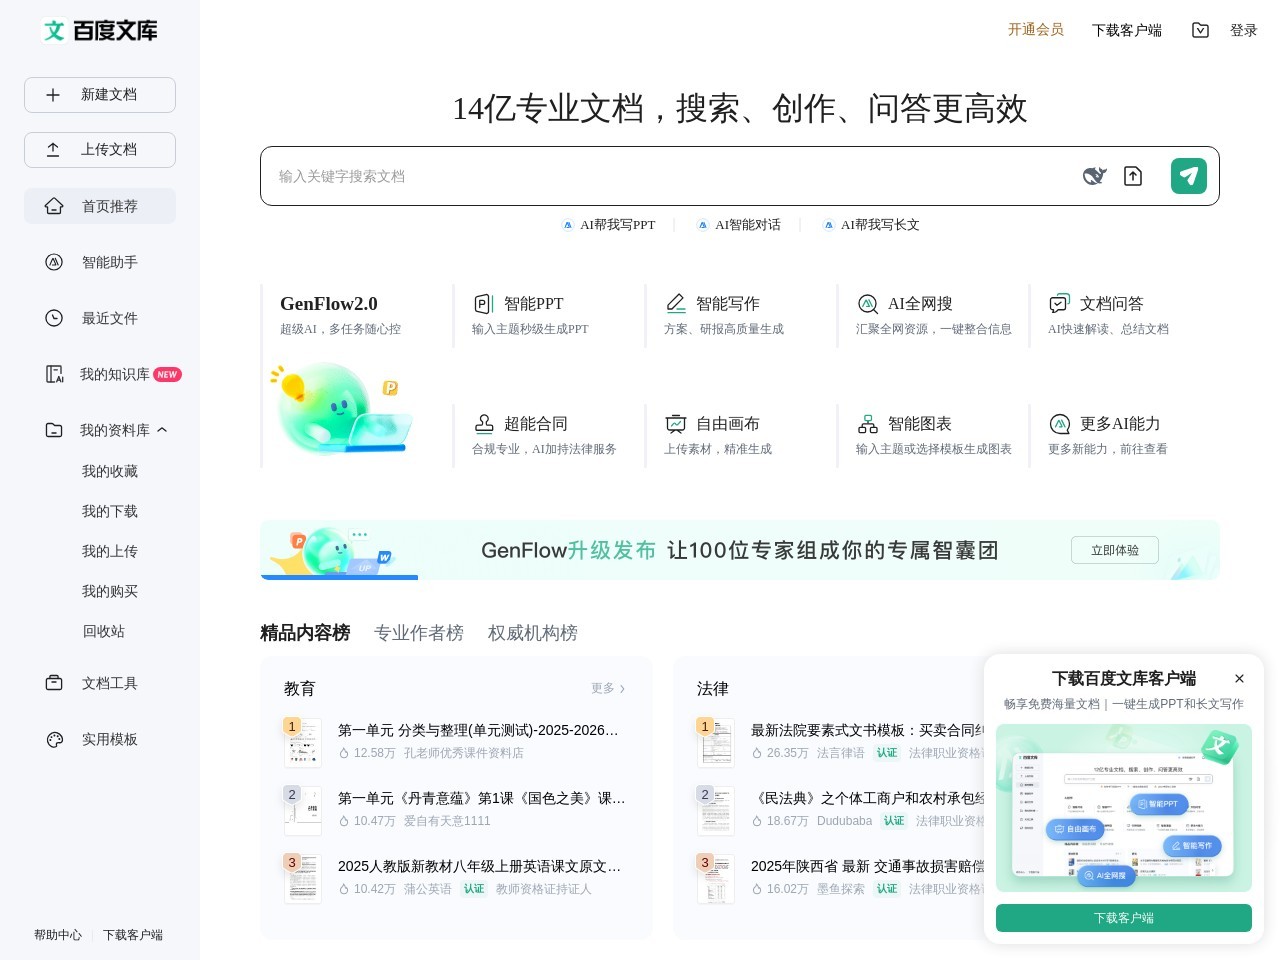
Task: Click the upload file icon in search bar
Action: tap(1133, 176)
